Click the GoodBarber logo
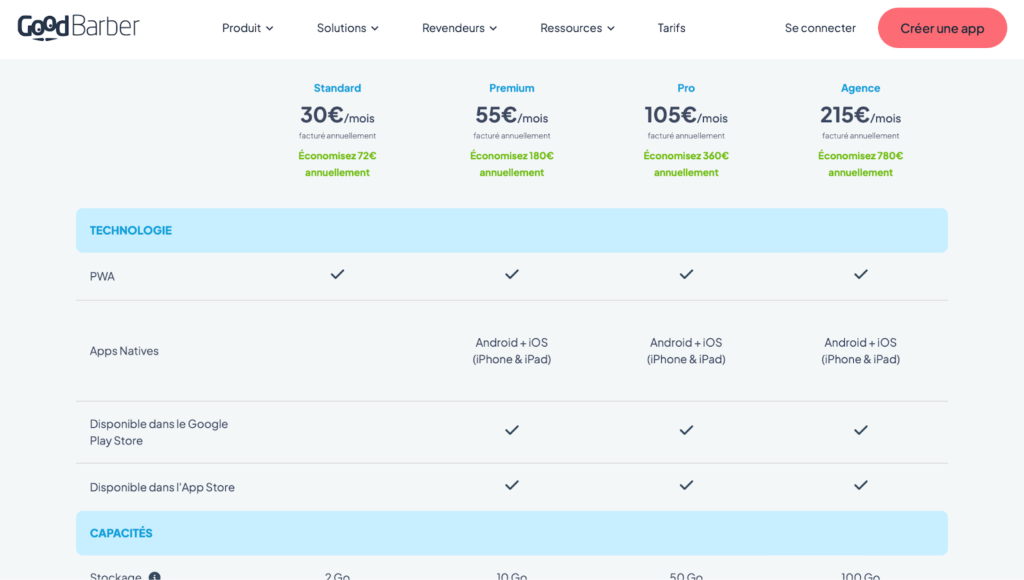 tap(78, 27)
